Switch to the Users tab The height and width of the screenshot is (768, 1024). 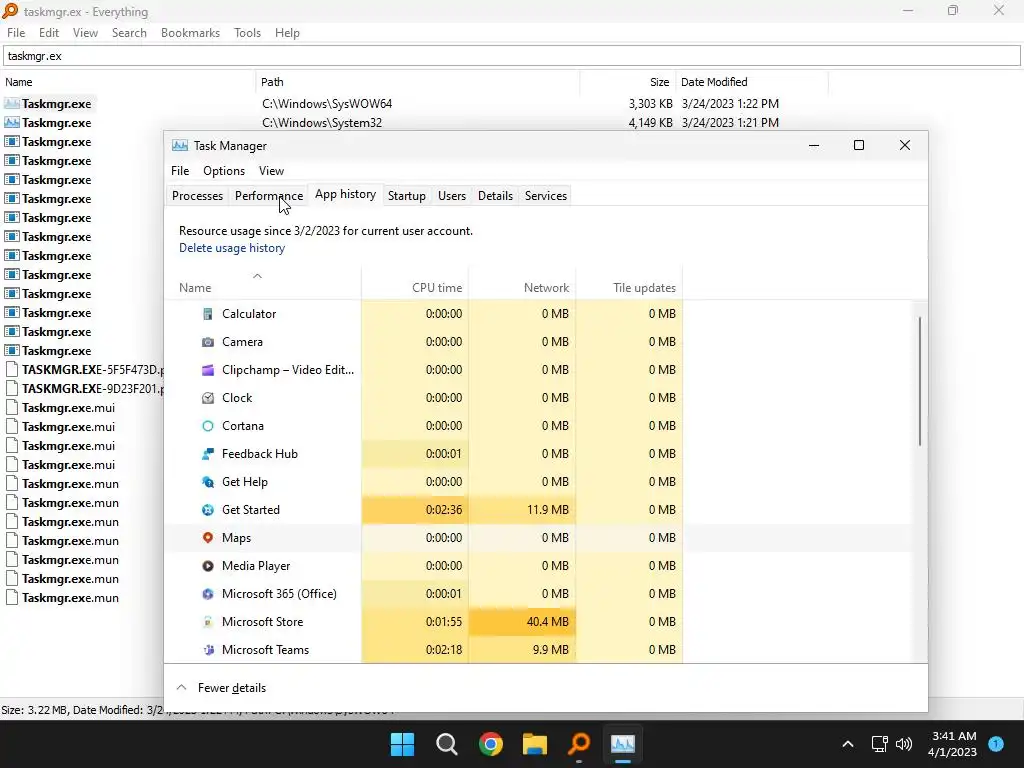(x=452, y=196)
